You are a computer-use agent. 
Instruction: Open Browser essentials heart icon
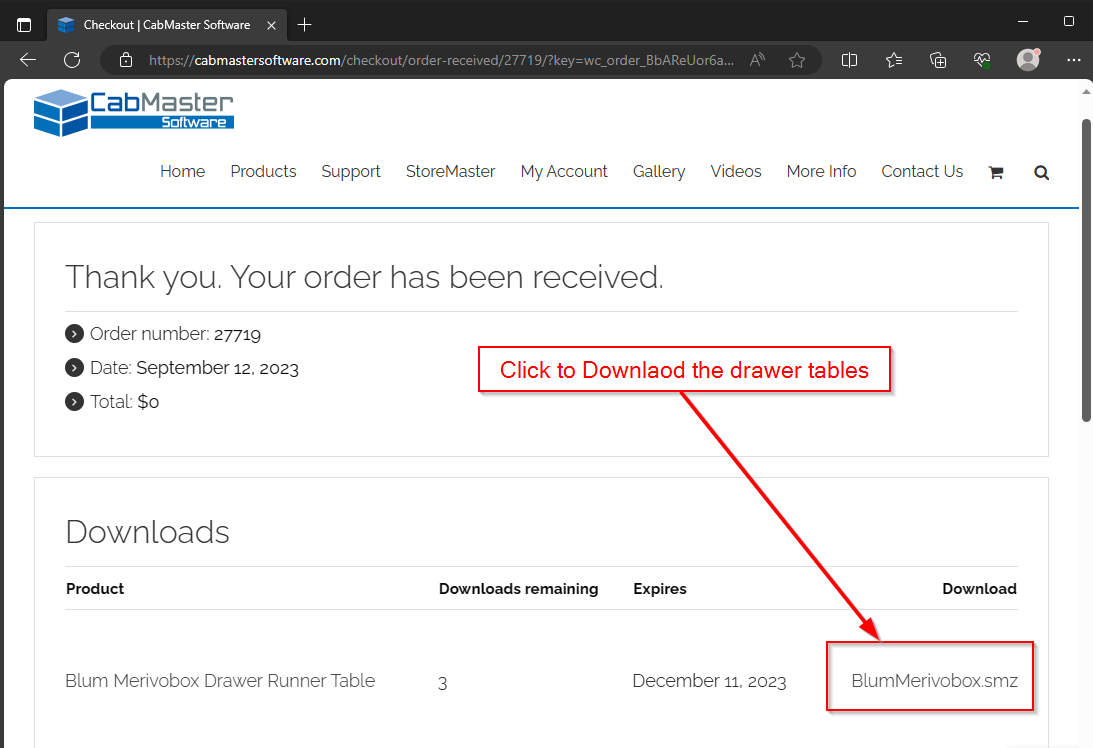pyautogui.click(x=982, y=60)
